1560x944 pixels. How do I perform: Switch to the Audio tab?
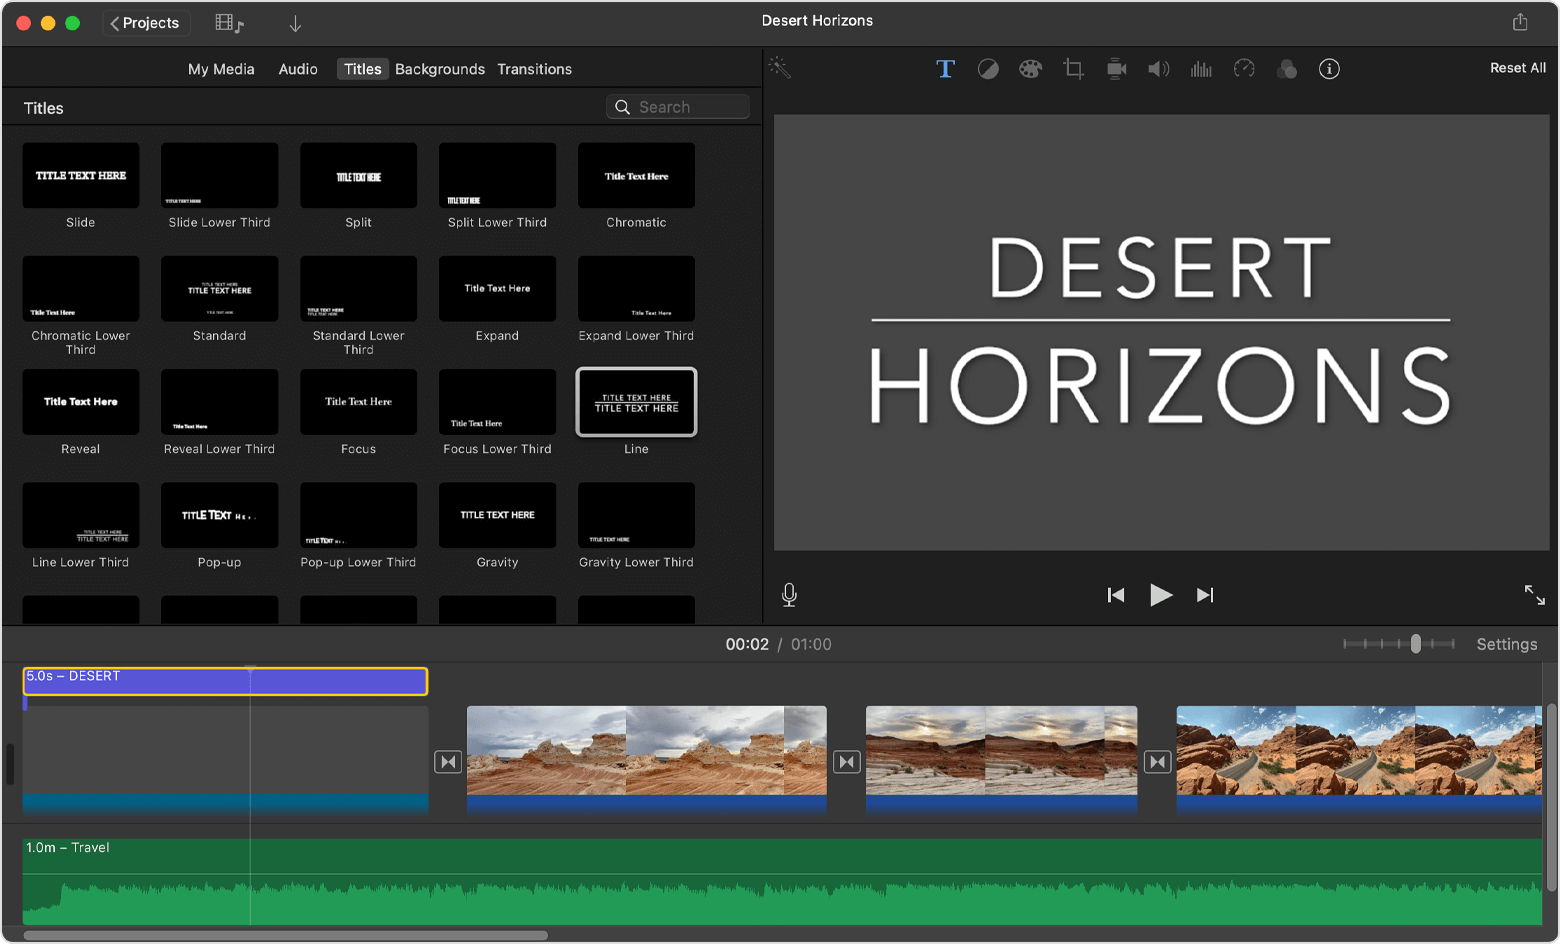click(x=297, y=69)
